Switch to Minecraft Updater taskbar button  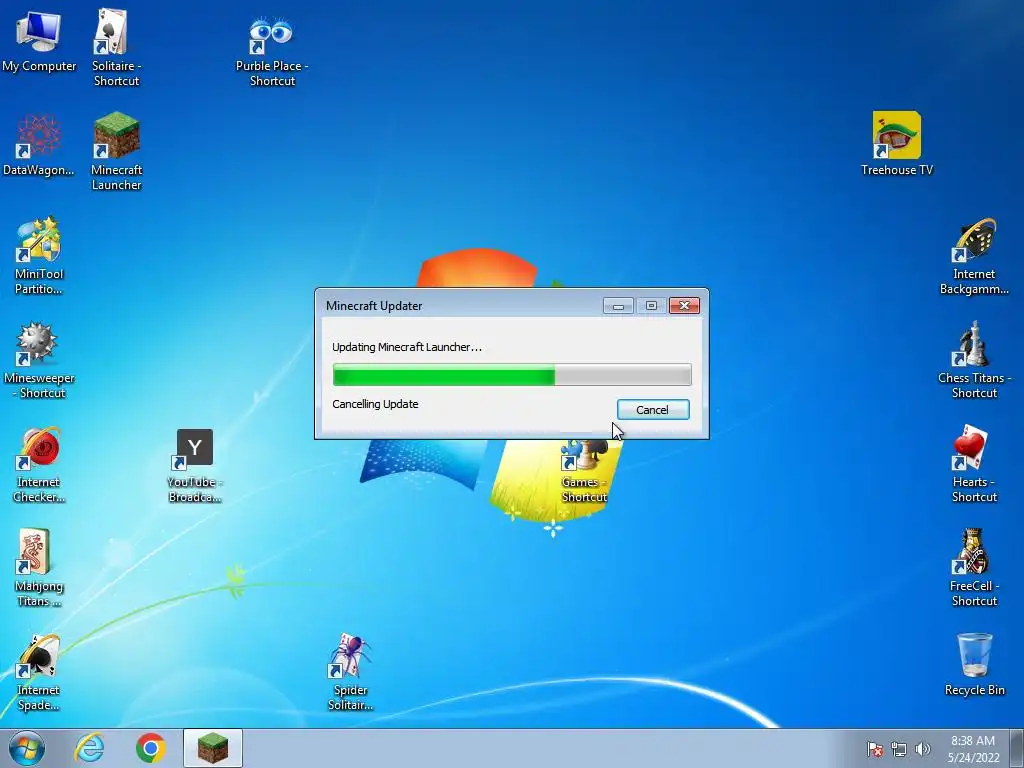pos(213,748)
